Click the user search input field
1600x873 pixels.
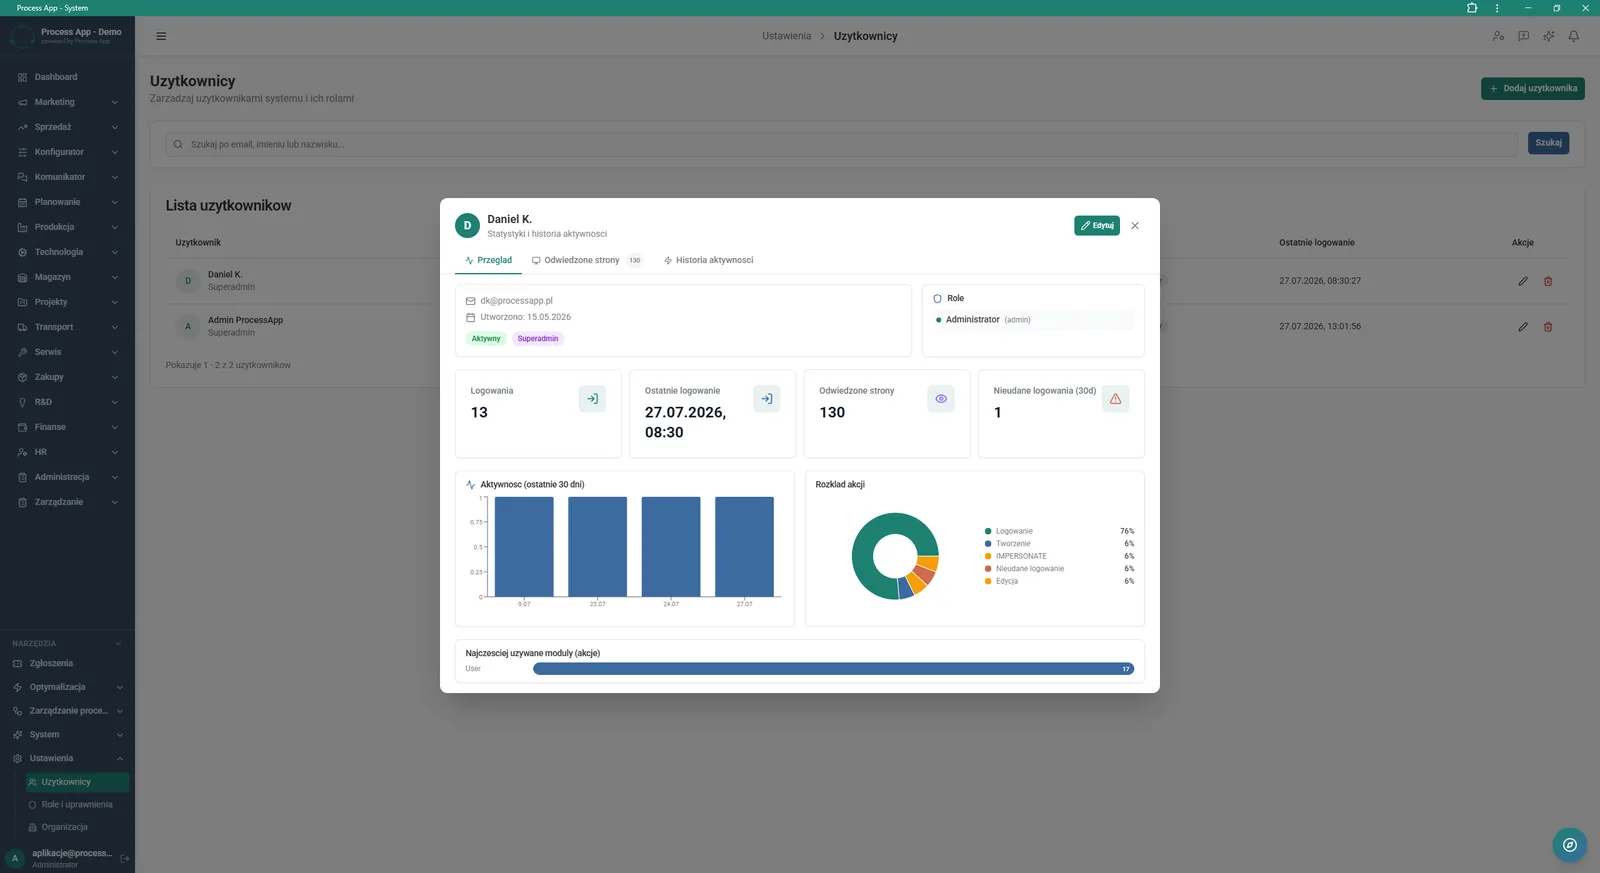tap(841, 144)
